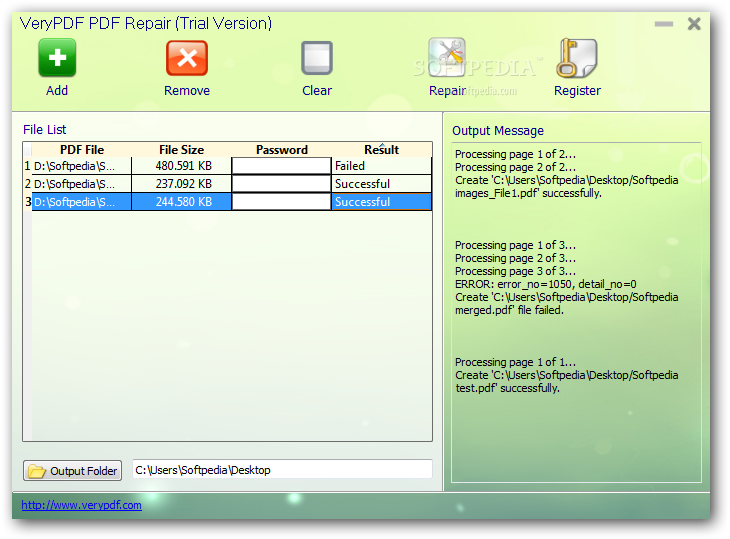730x539 pixels.
Task: Sort by PDF File column header
Action: point(82,150)
